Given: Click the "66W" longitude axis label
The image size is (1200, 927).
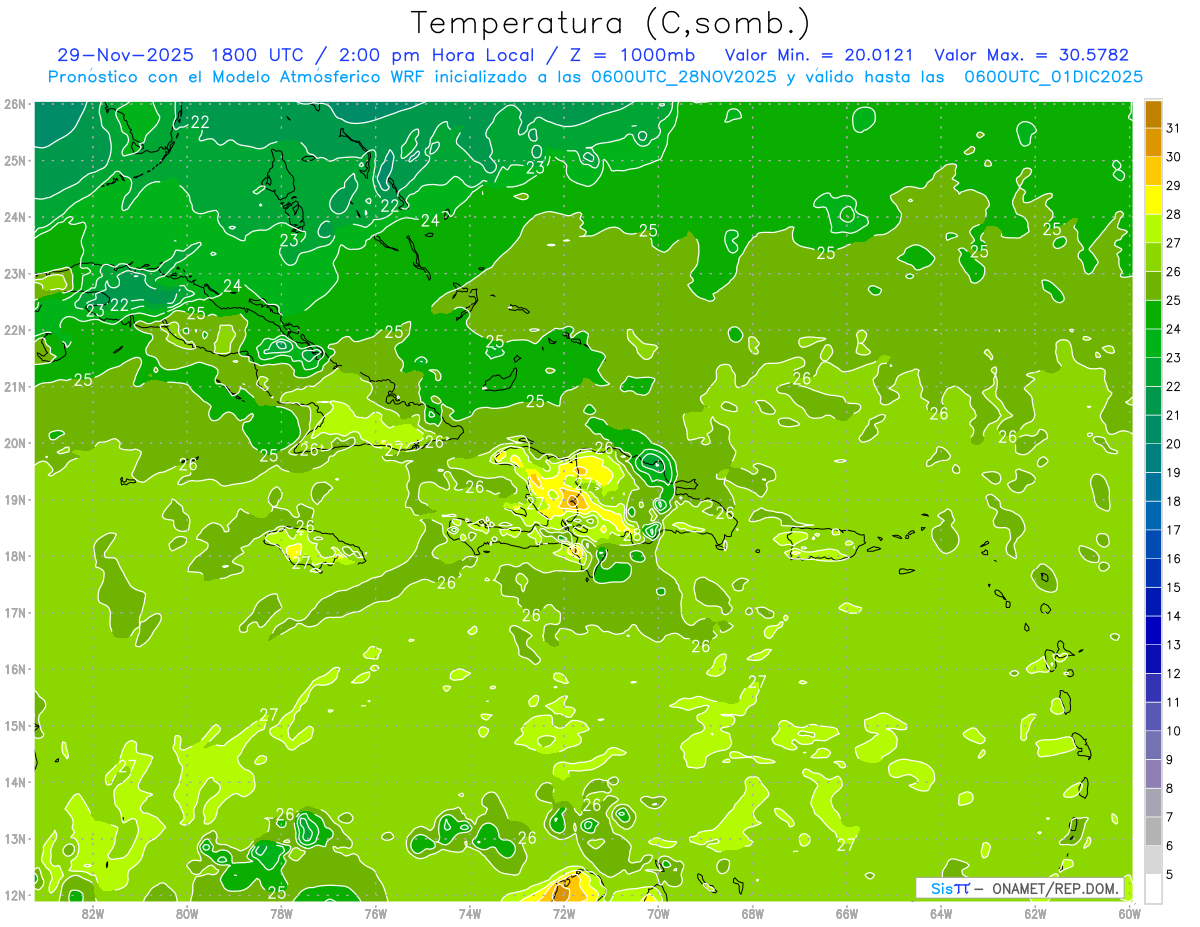Looking at the screenshot, I should [847, 913].
